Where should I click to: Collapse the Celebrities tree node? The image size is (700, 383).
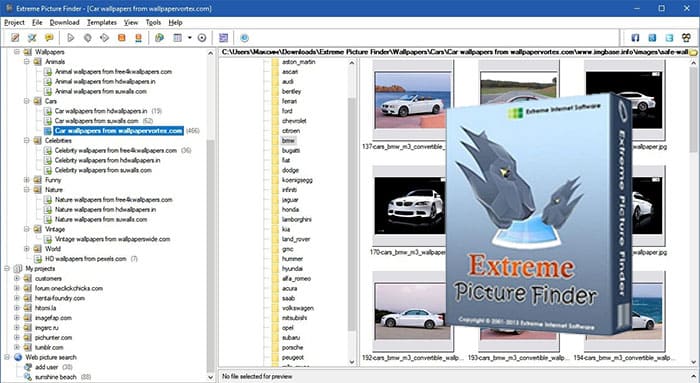(27, 140)
